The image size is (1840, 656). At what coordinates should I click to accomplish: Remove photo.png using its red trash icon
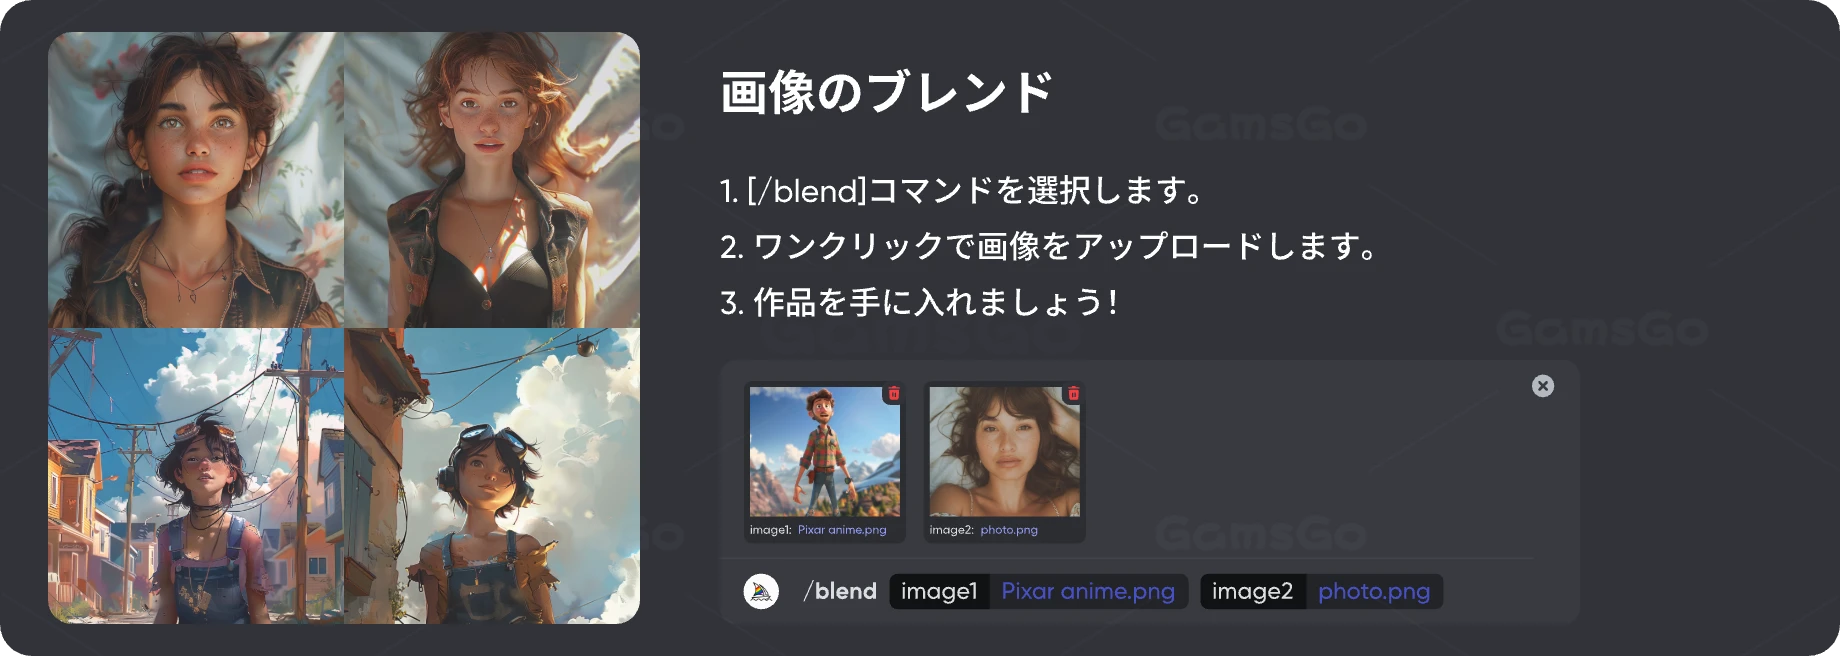click(1073, 394)
